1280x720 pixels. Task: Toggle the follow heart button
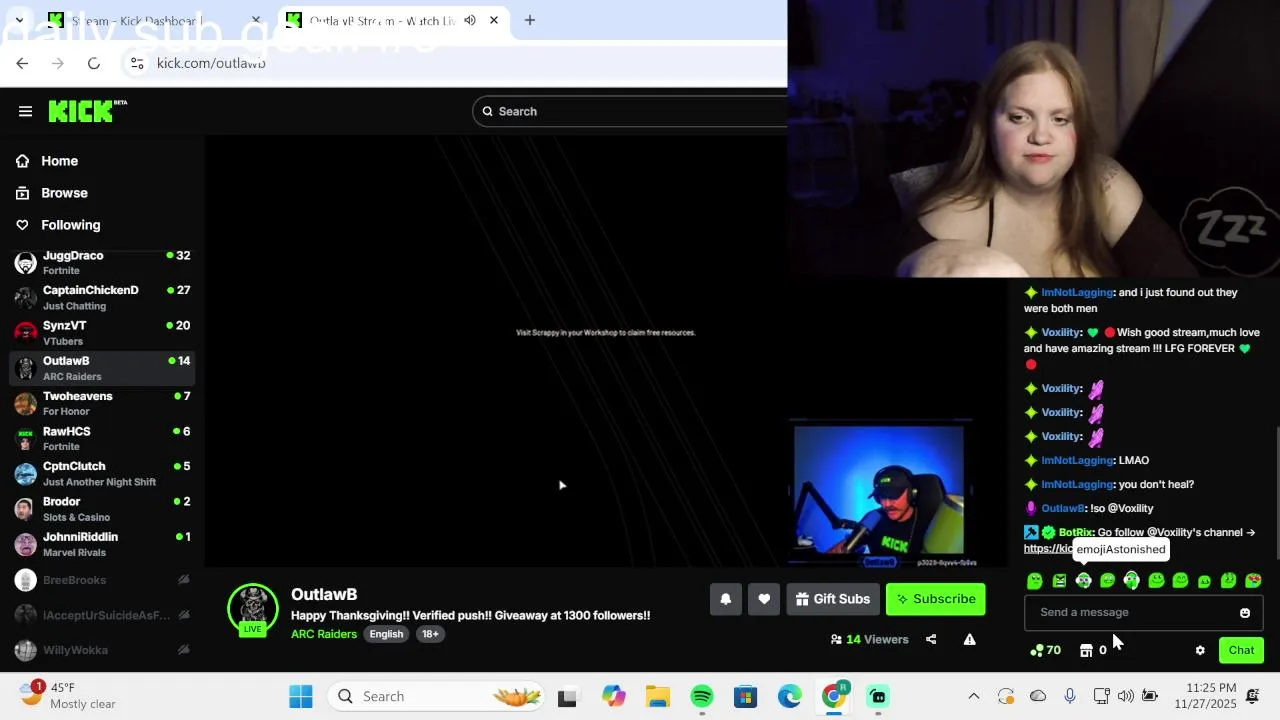764,599
